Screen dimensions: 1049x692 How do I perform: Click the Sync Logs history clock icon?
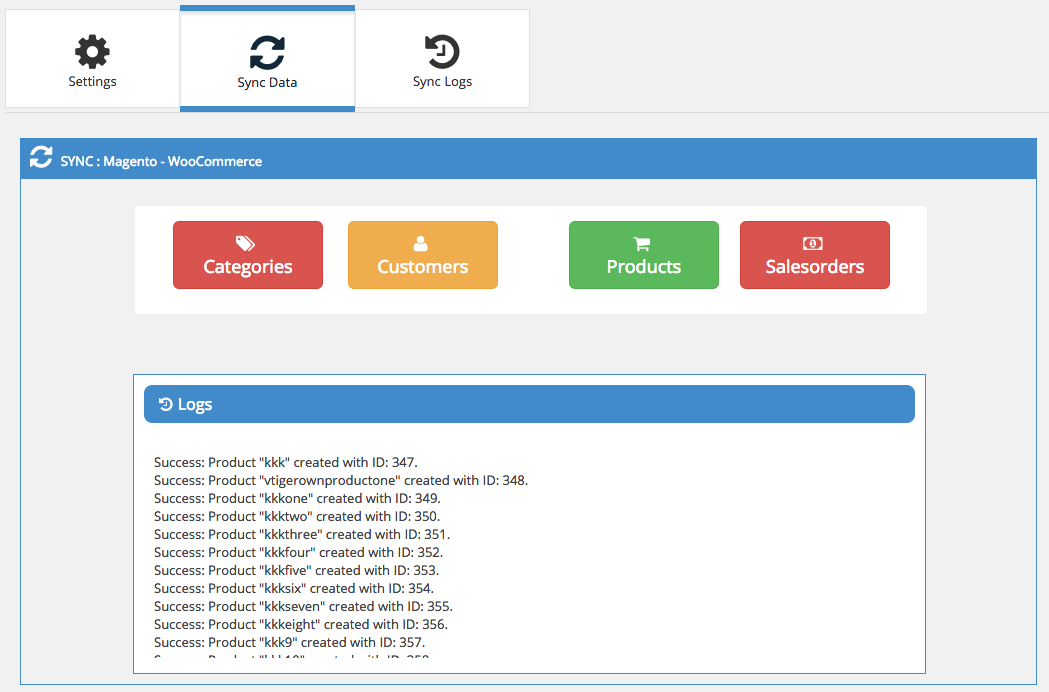442,52
